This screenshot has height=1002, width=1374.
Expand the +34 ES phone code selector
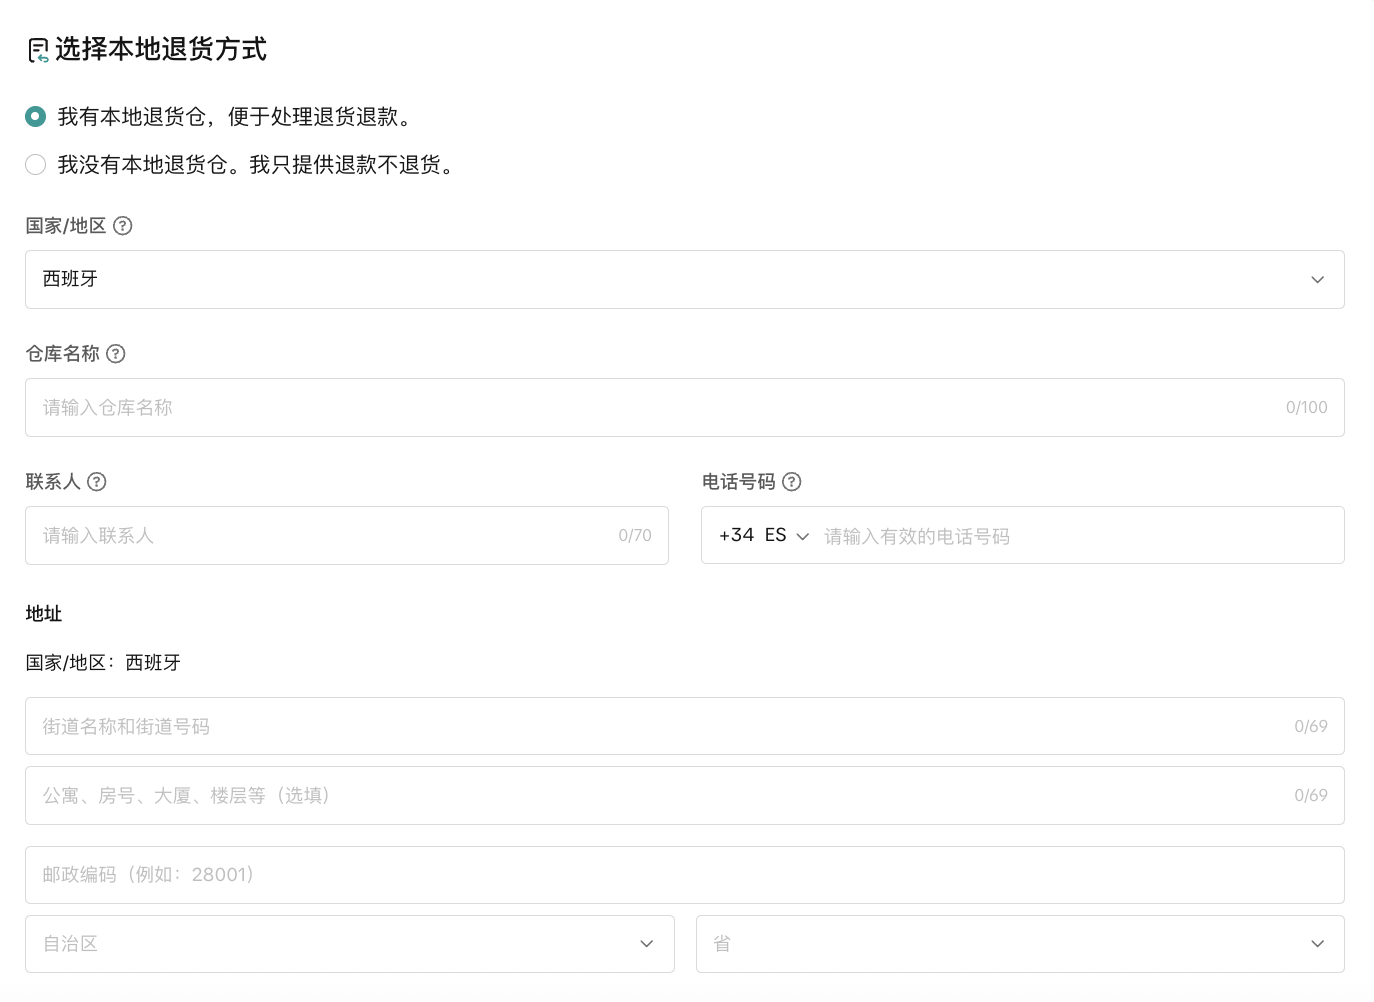click(x=763, y=536)
